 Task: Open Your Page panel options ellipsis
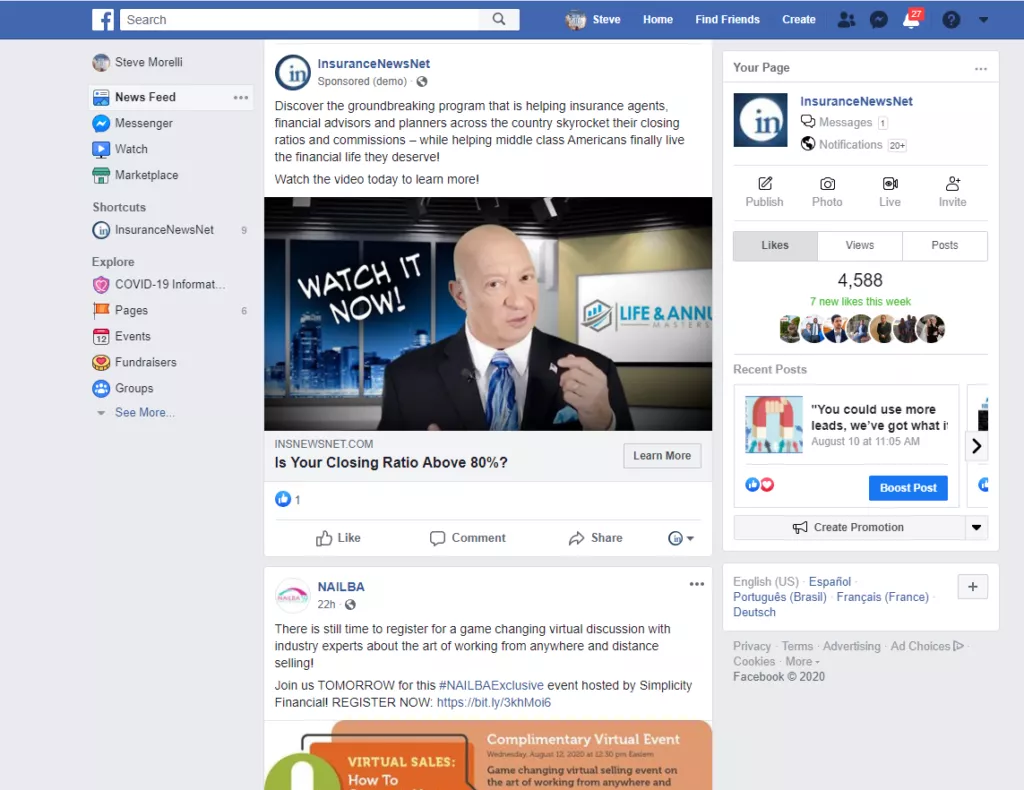(x=981, y=69)
